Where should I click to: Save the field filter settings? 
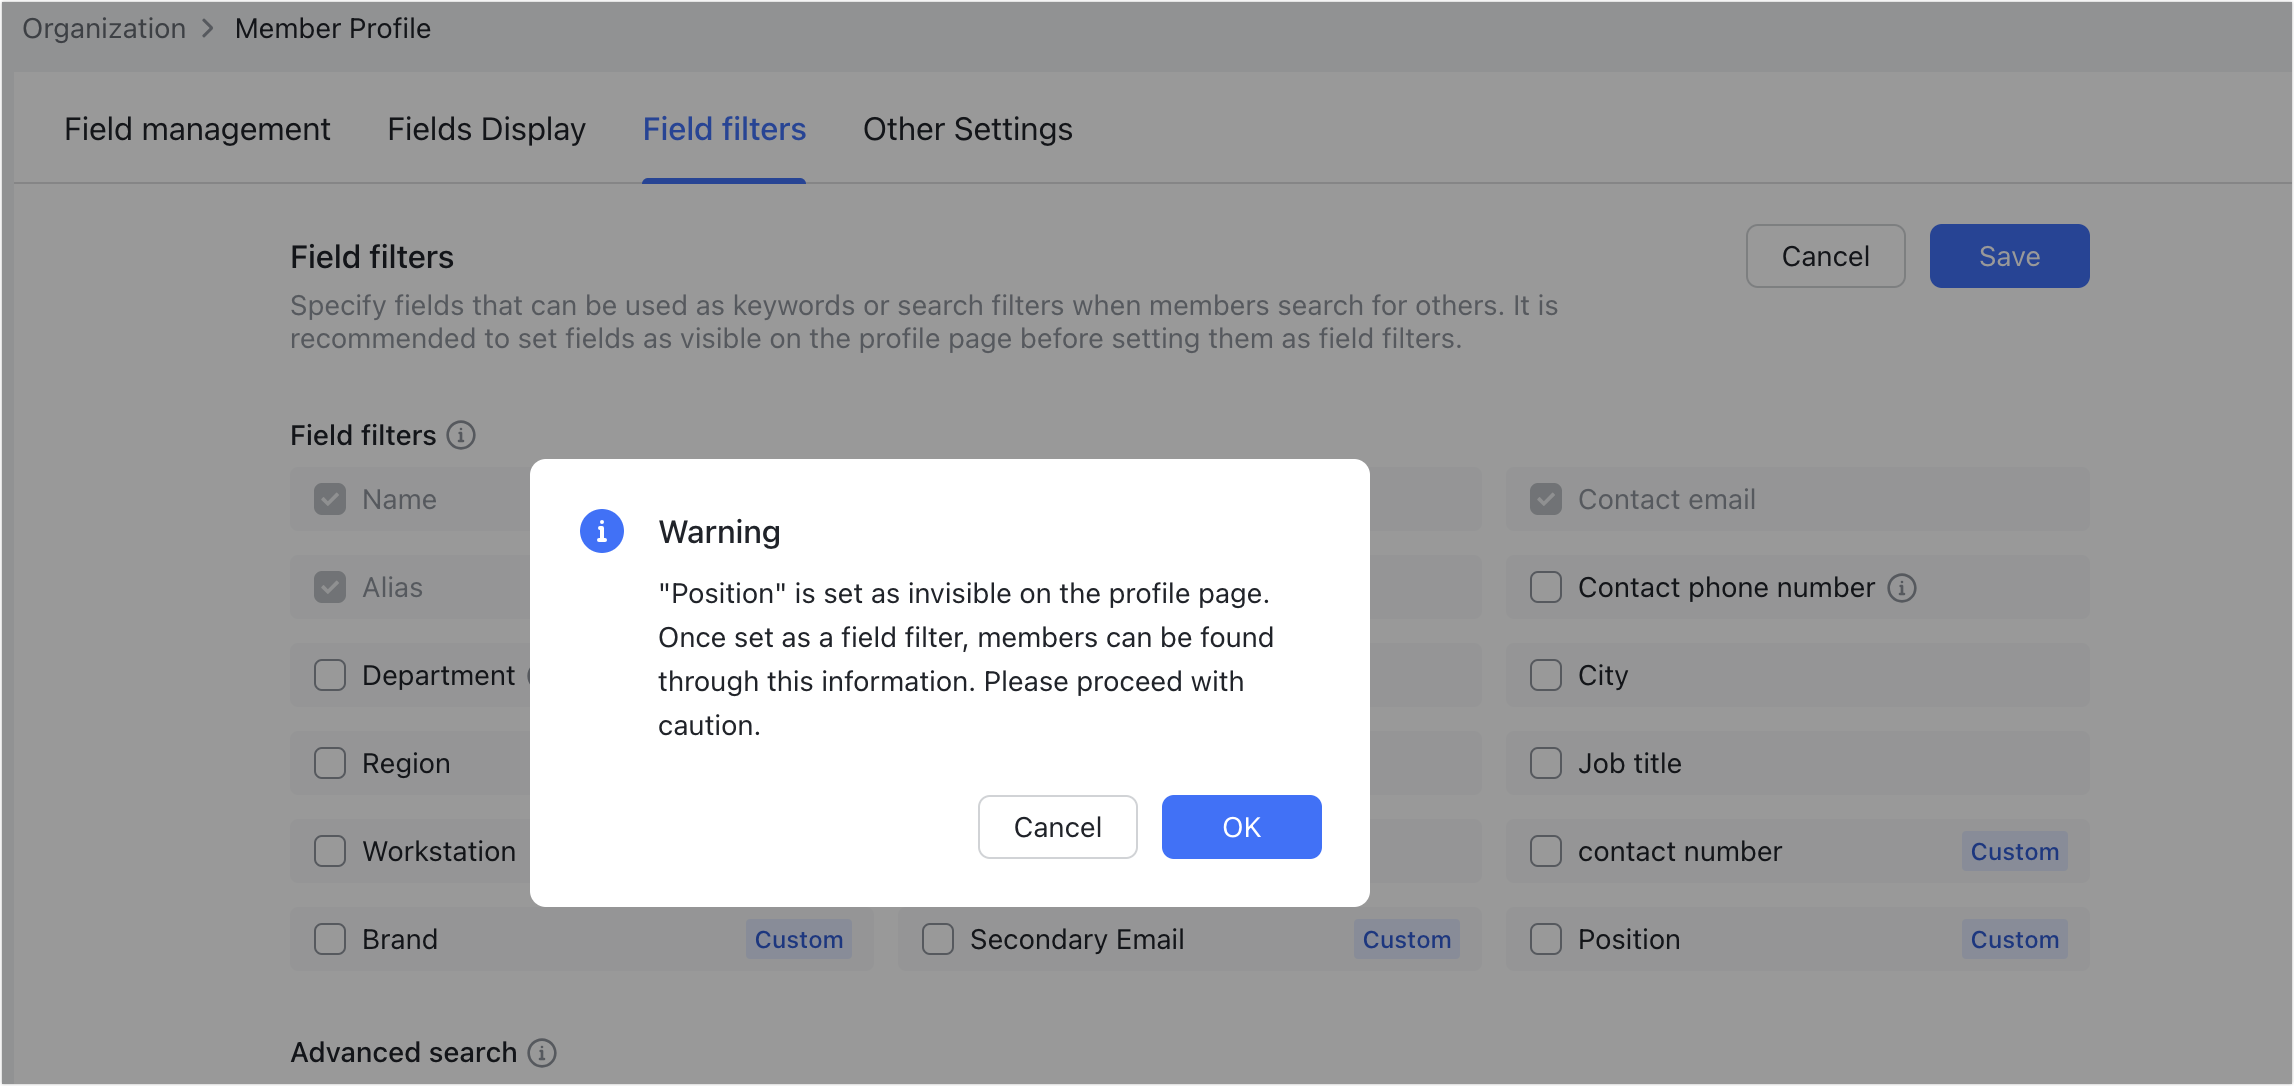[x=2009, y=256]
